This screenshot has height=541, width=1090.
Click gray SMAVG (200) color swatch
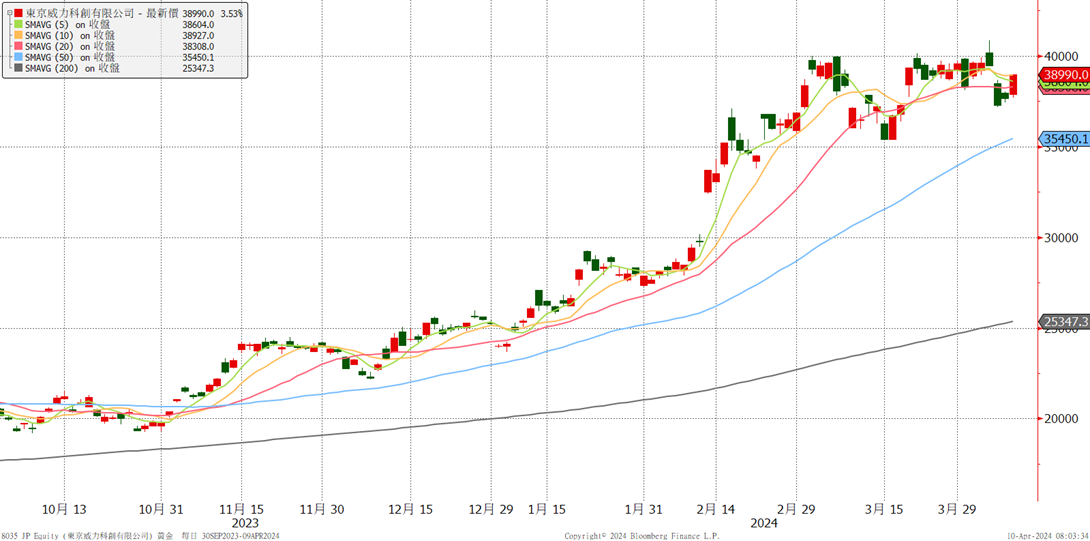(18, 69)
